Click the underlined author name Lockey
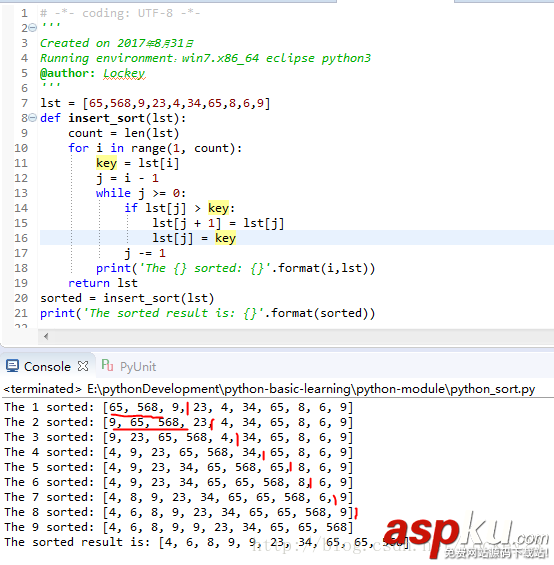This screenshot has width=554, height=565. pyautogui.click(x=124, y=74)
